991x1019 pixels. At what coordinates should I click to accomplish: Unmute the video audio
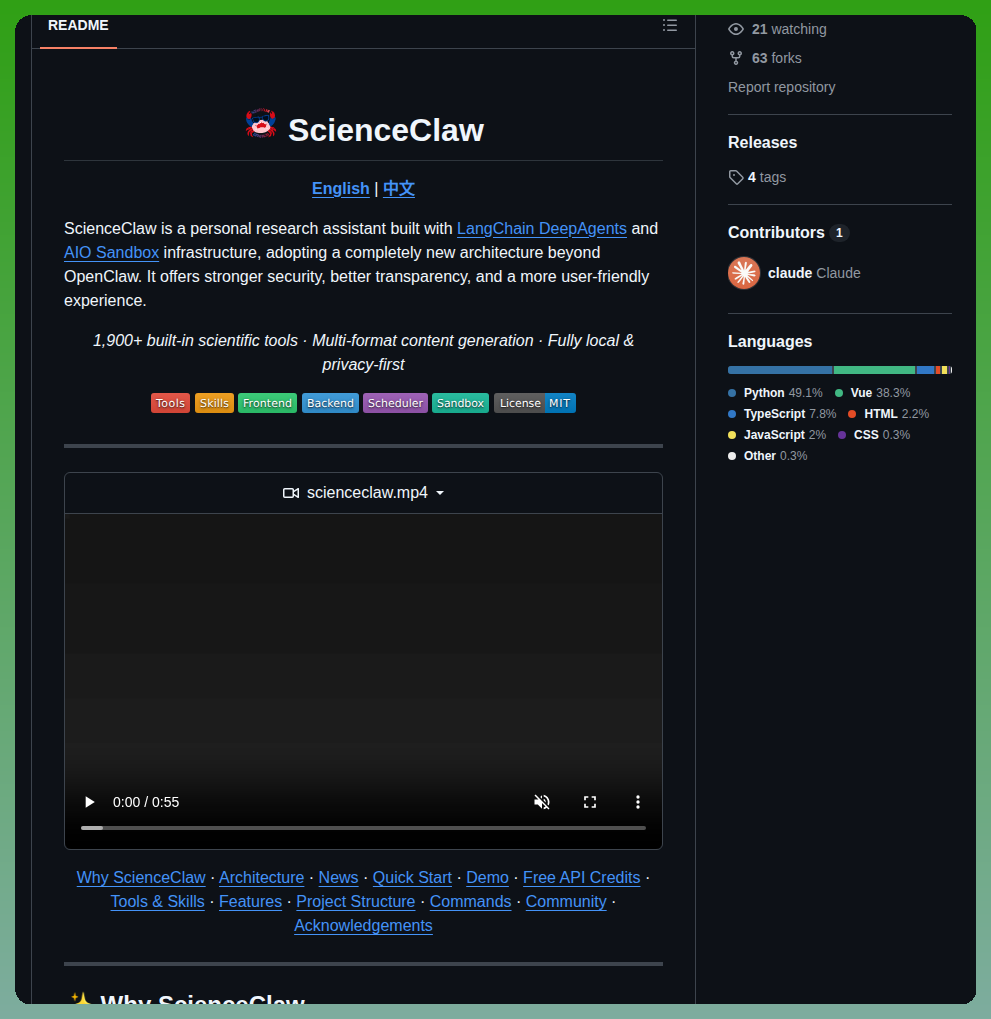(x=541, y=802)
